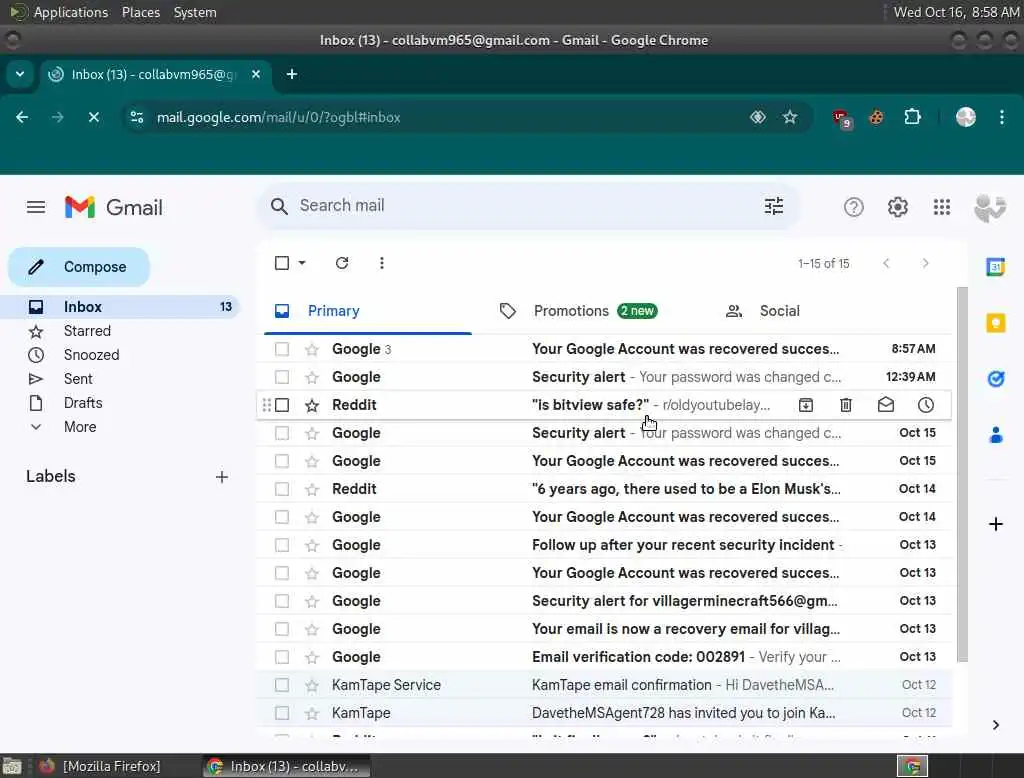The width and height of the screenshot is (1024, 778).
Task: Switch to the Promotions tab
Action: [578, 311]
